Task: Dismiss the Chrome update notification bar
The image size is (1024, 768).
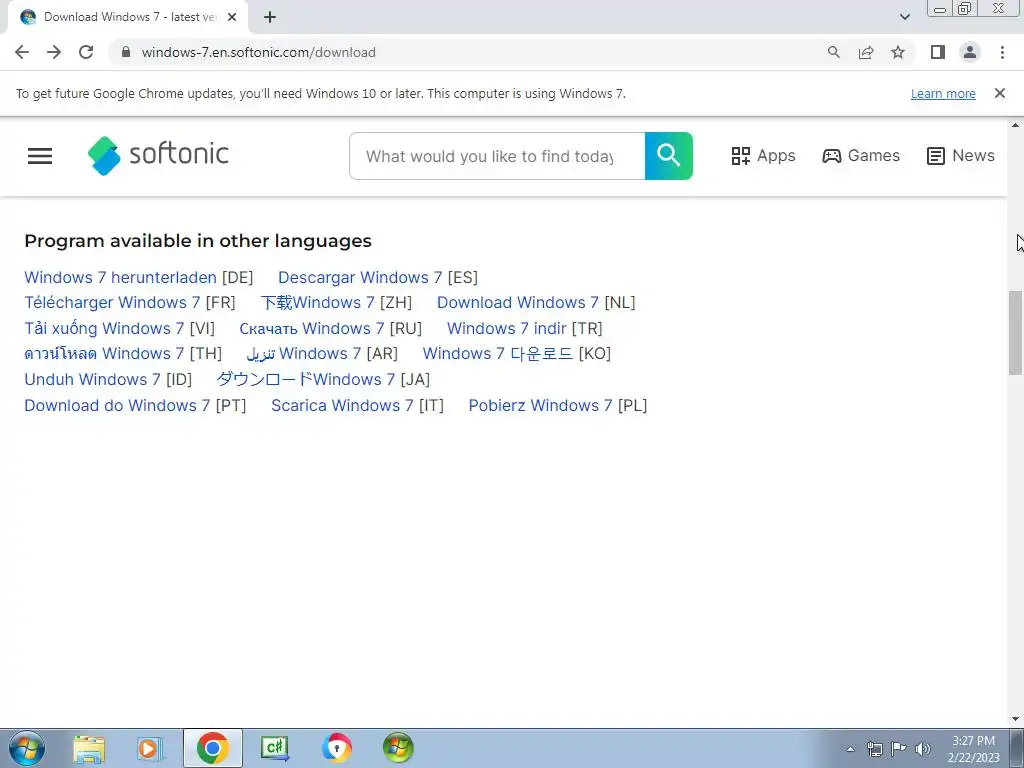Action: [x=999, y=93]
